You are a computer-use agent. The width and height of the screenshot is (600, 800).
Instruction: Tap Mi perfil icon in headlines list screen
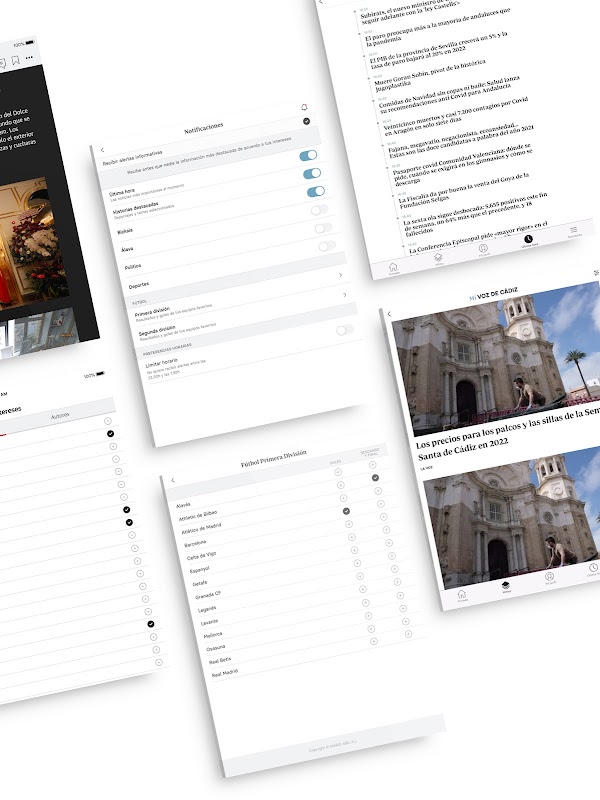483,249
